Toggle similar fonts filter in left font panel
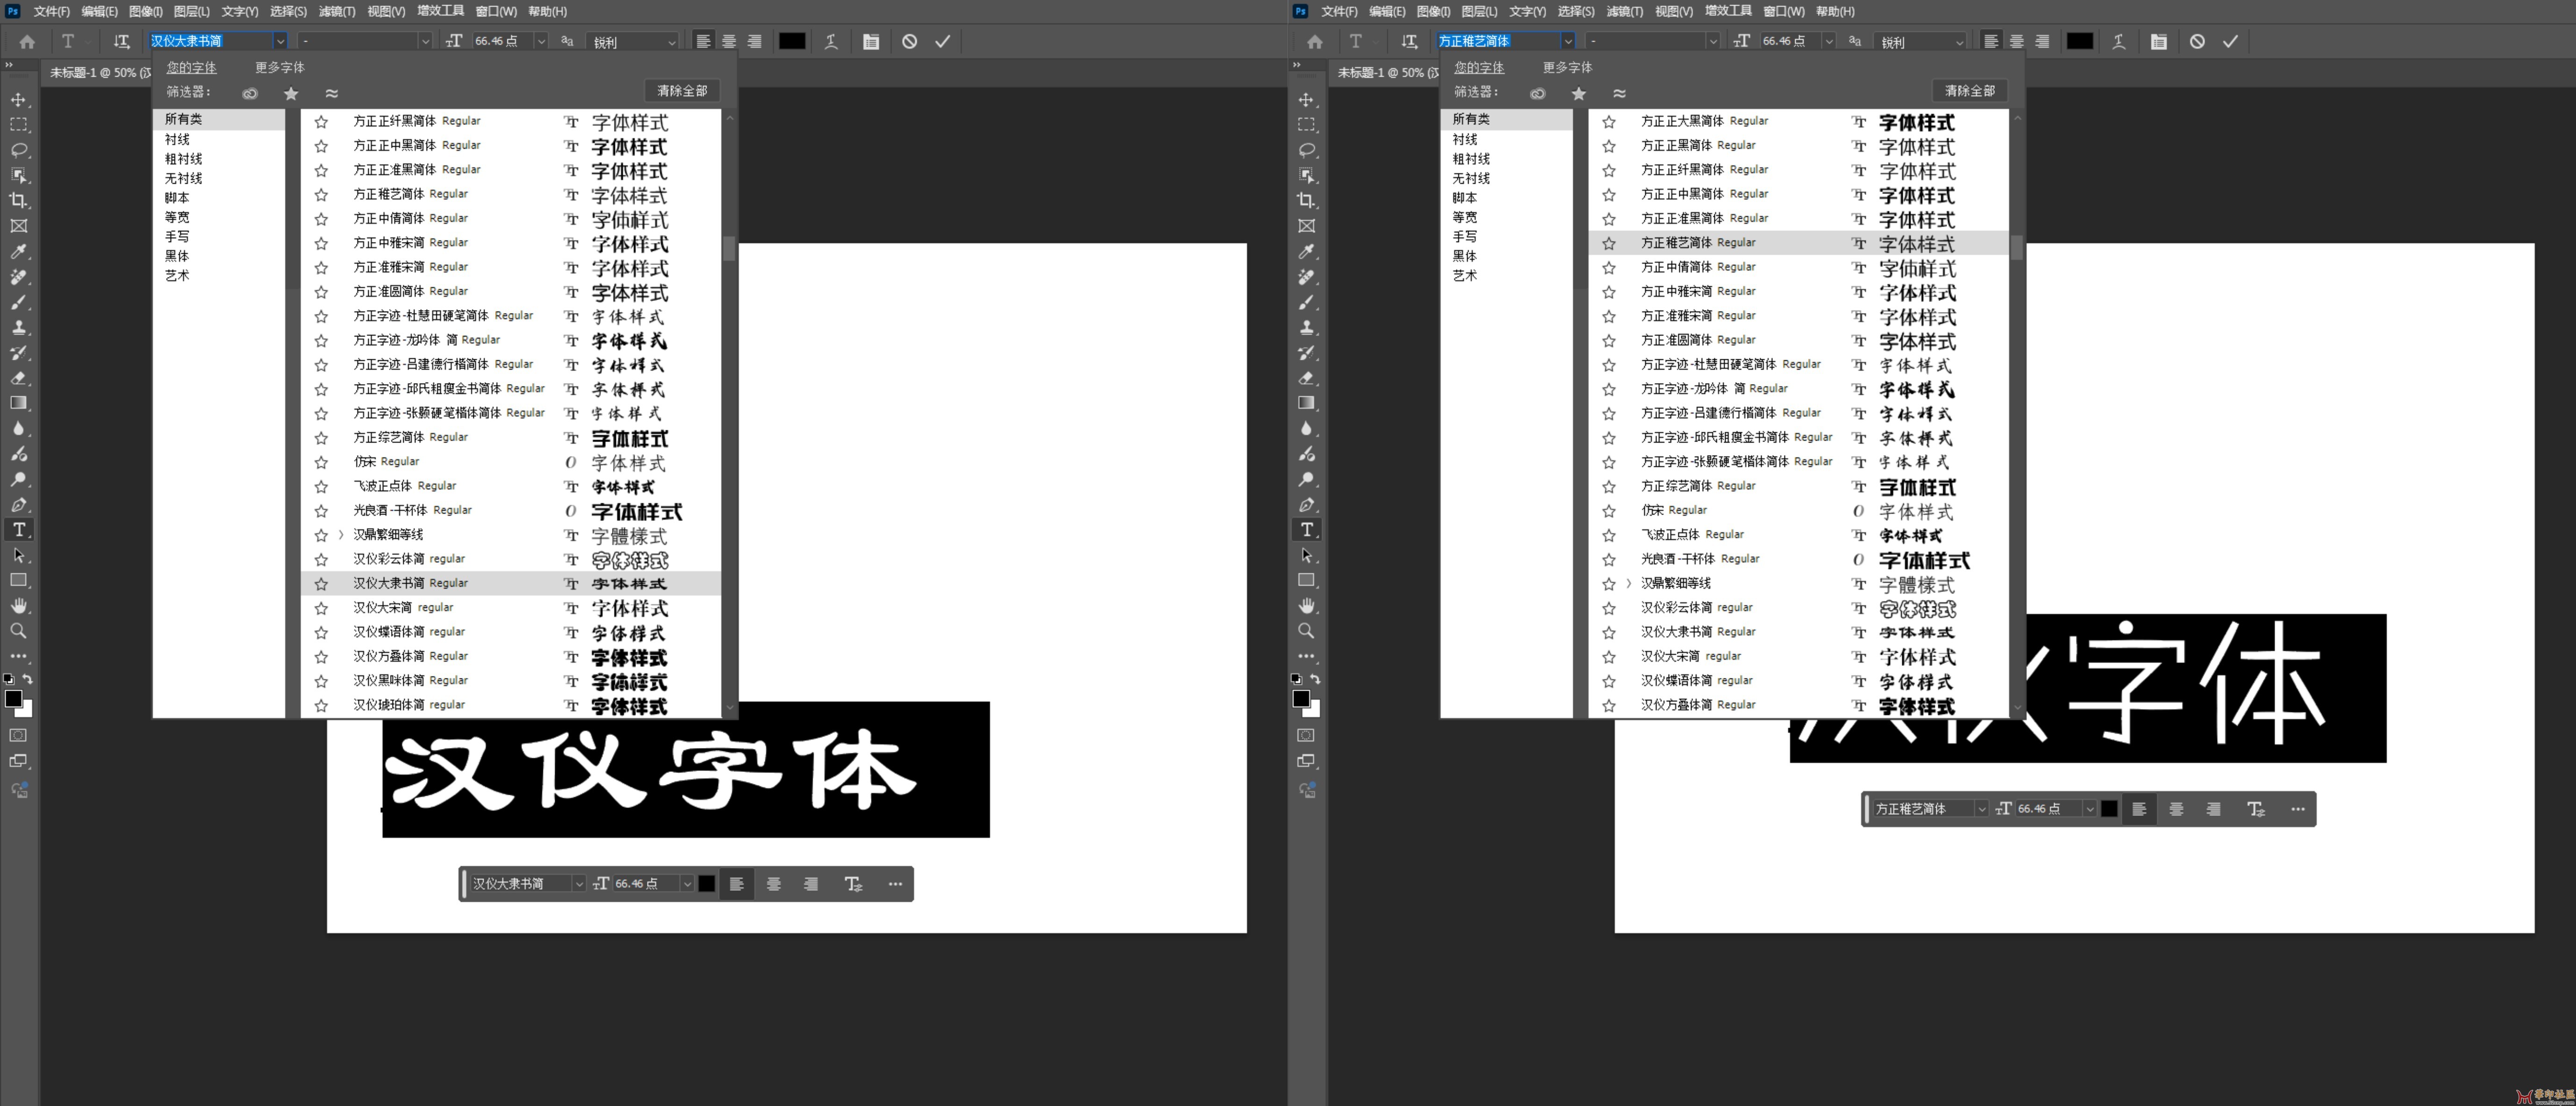This screenshot has width=2576, height=1106. click(332, 93)
